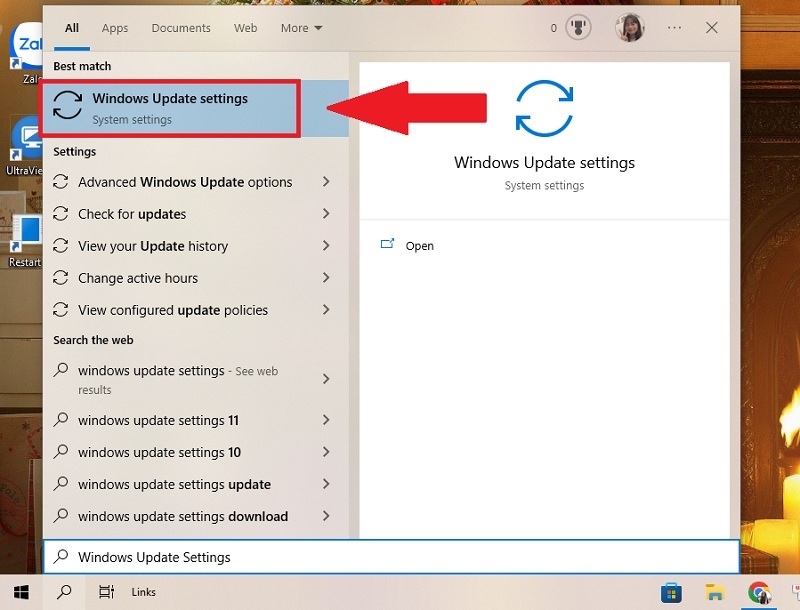This screenshot has height=610, width=800.
Task: Launch Microsoft Store from the taskbar
Action: pos(670,591)
